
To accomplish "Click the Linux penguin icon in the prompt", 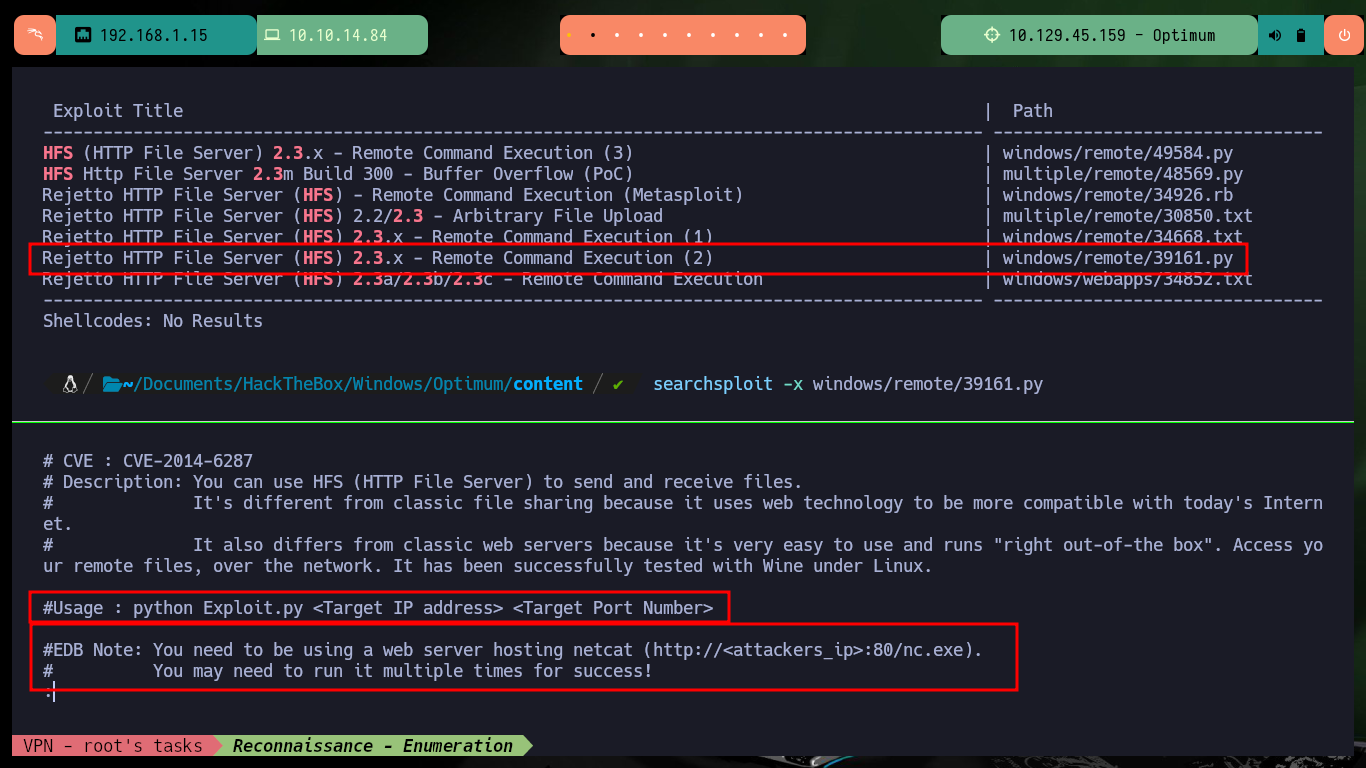I will pyautogui.click(x=70, y=384).
